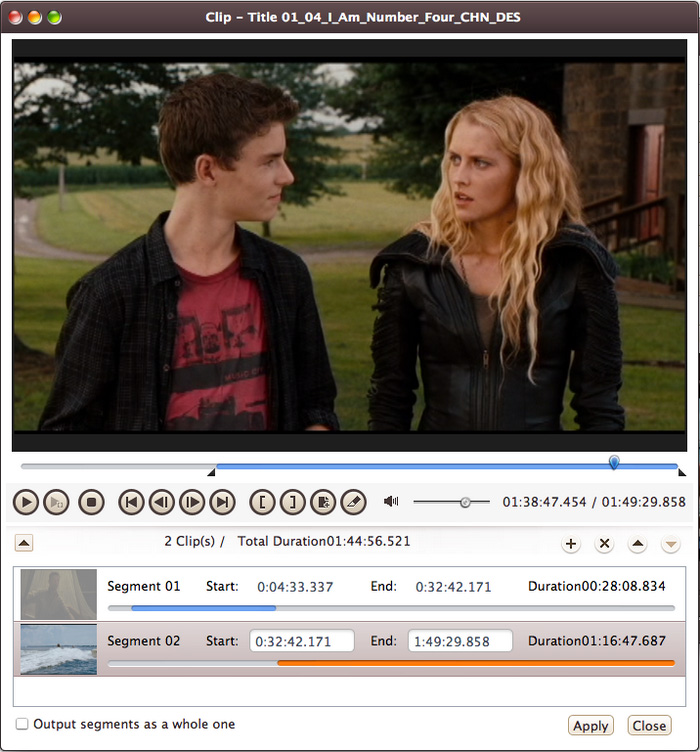
Task: Click the Apply button
Action: click(x=591, y=726)
